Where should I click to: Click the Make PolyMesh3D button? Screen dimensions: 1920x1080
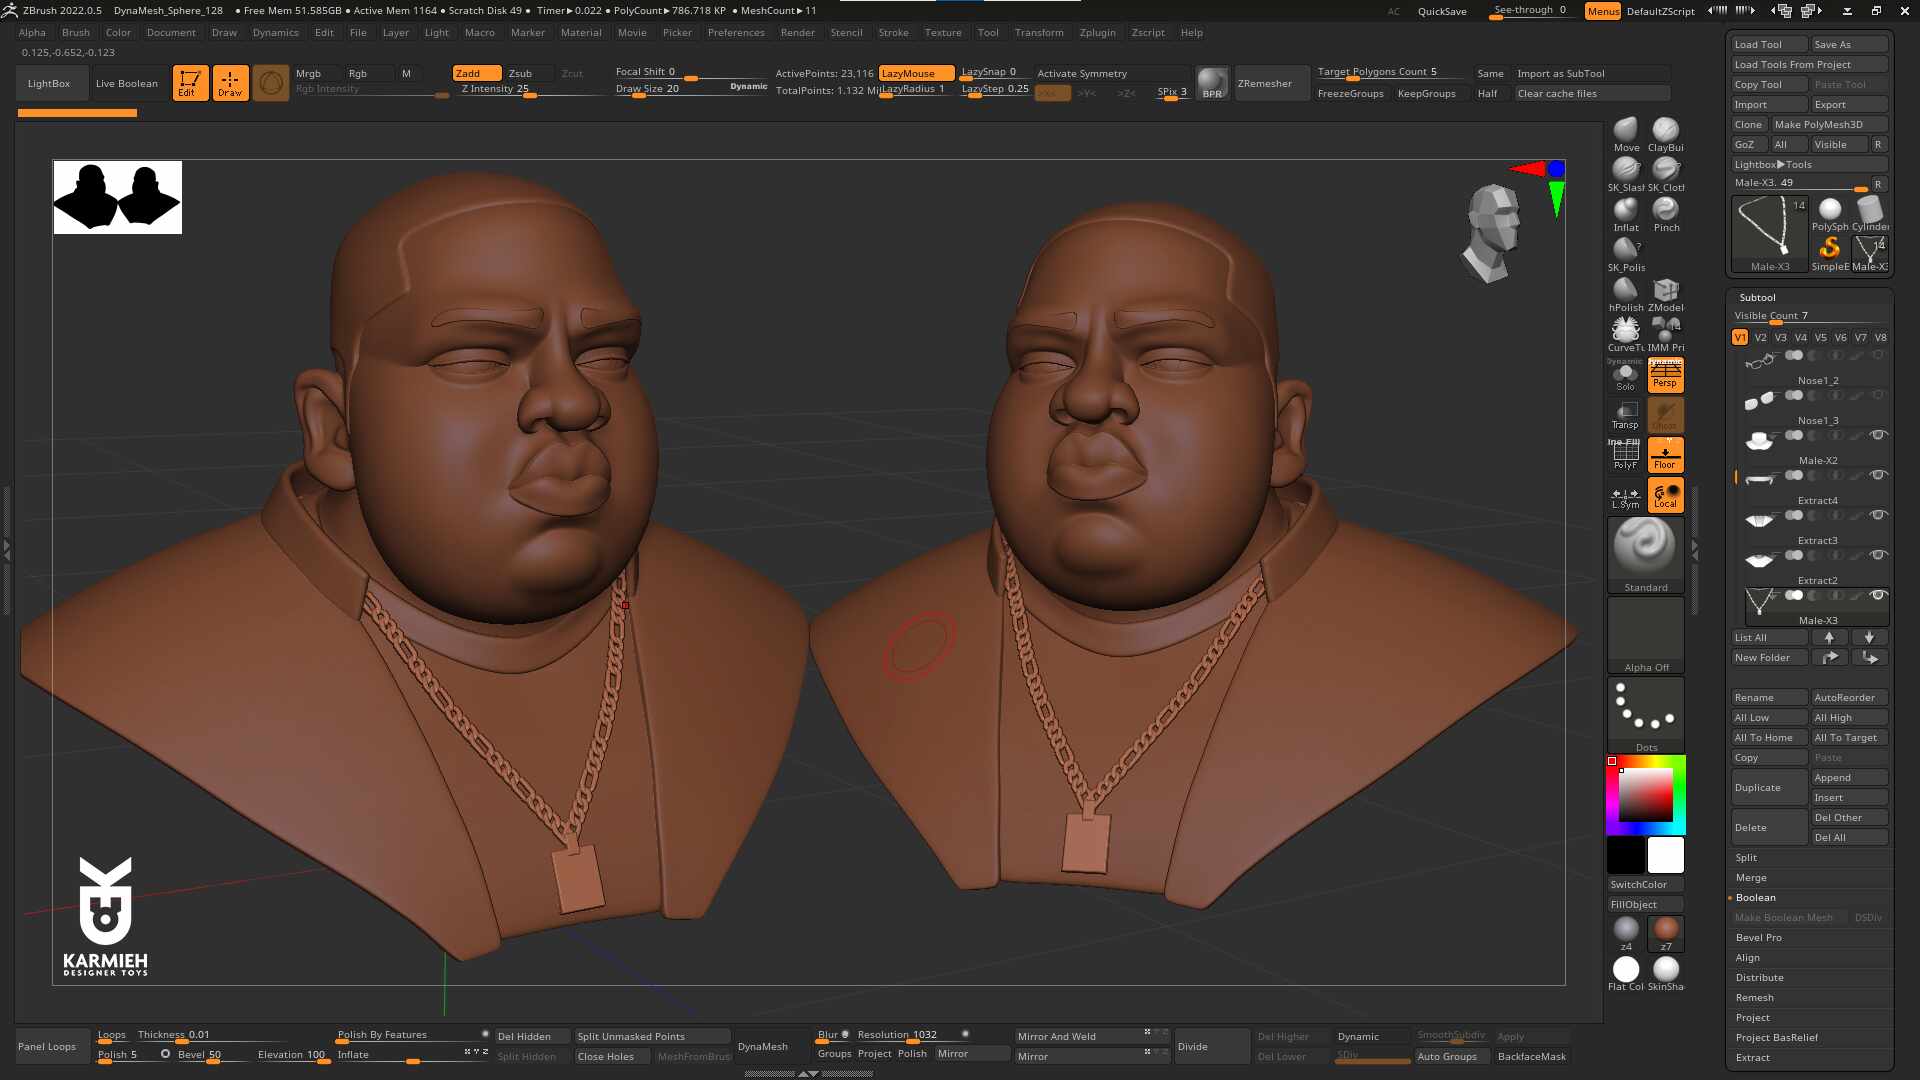click(x=1830, y=124)
